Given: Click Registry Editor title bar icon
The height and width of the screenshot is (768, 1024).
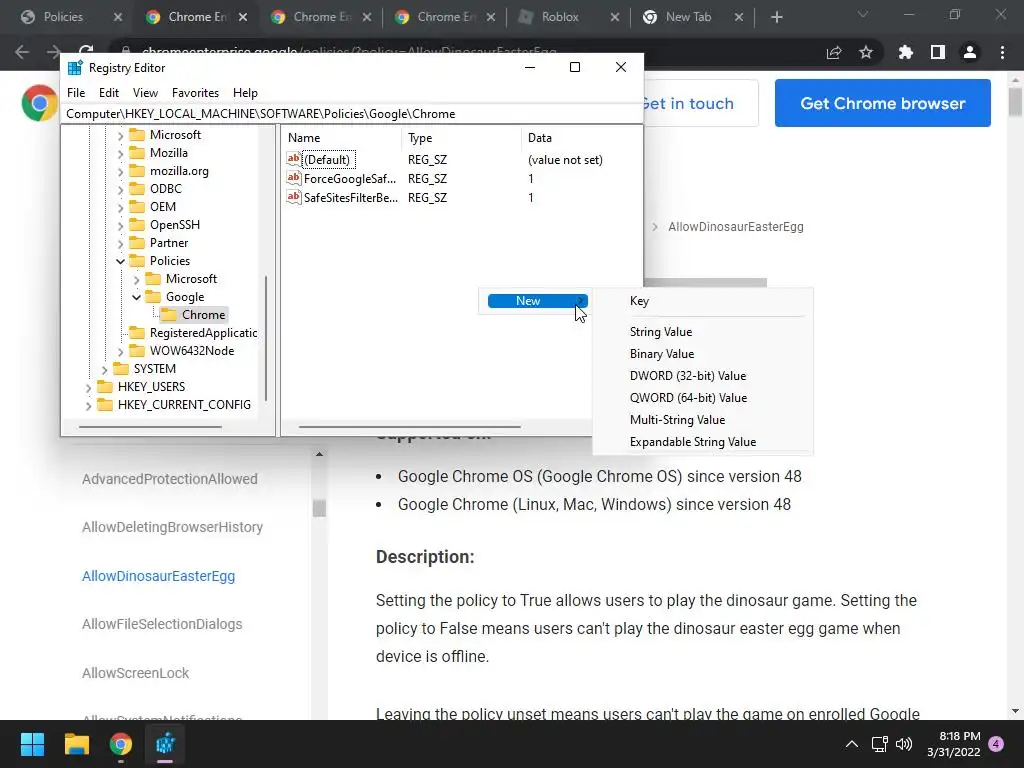Looking at the screenshot, I should [x=75, y=67].
